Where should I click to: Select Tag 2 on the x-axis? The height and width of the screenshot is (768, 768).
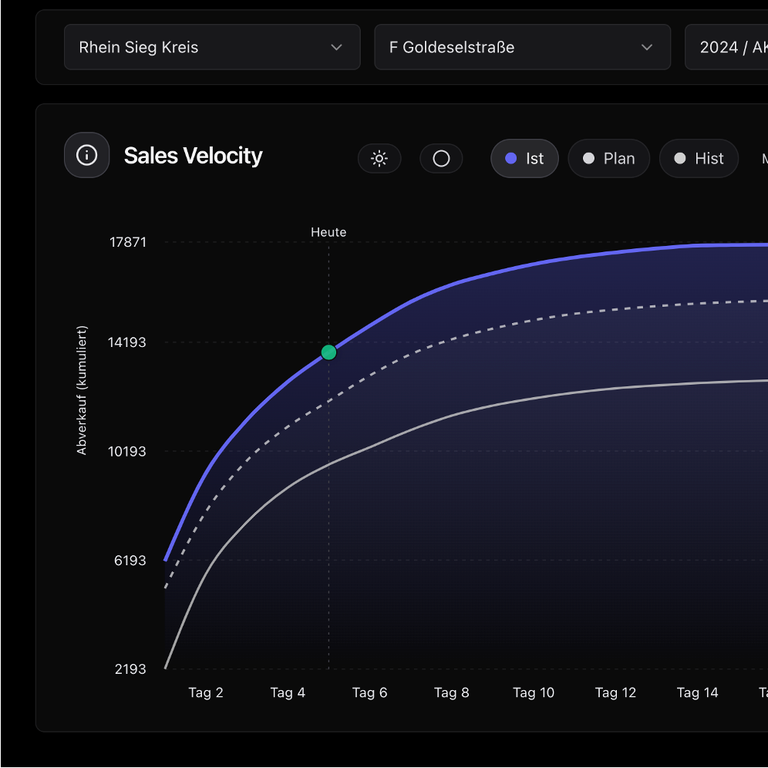(206, 692)
